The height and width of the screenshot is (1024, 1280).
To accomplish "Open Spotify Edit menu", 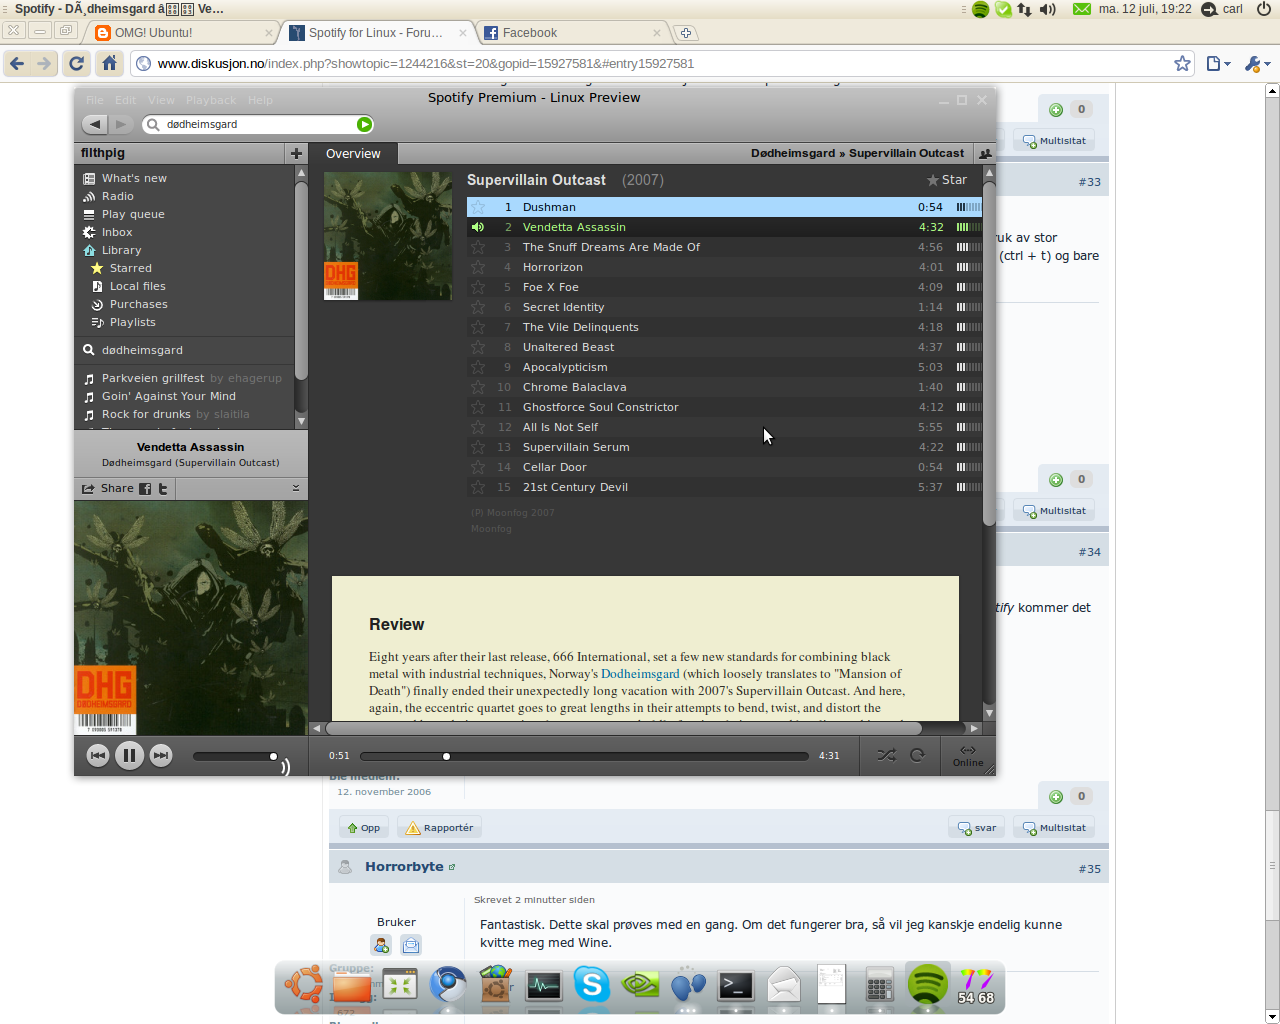I will coord(125,100).
